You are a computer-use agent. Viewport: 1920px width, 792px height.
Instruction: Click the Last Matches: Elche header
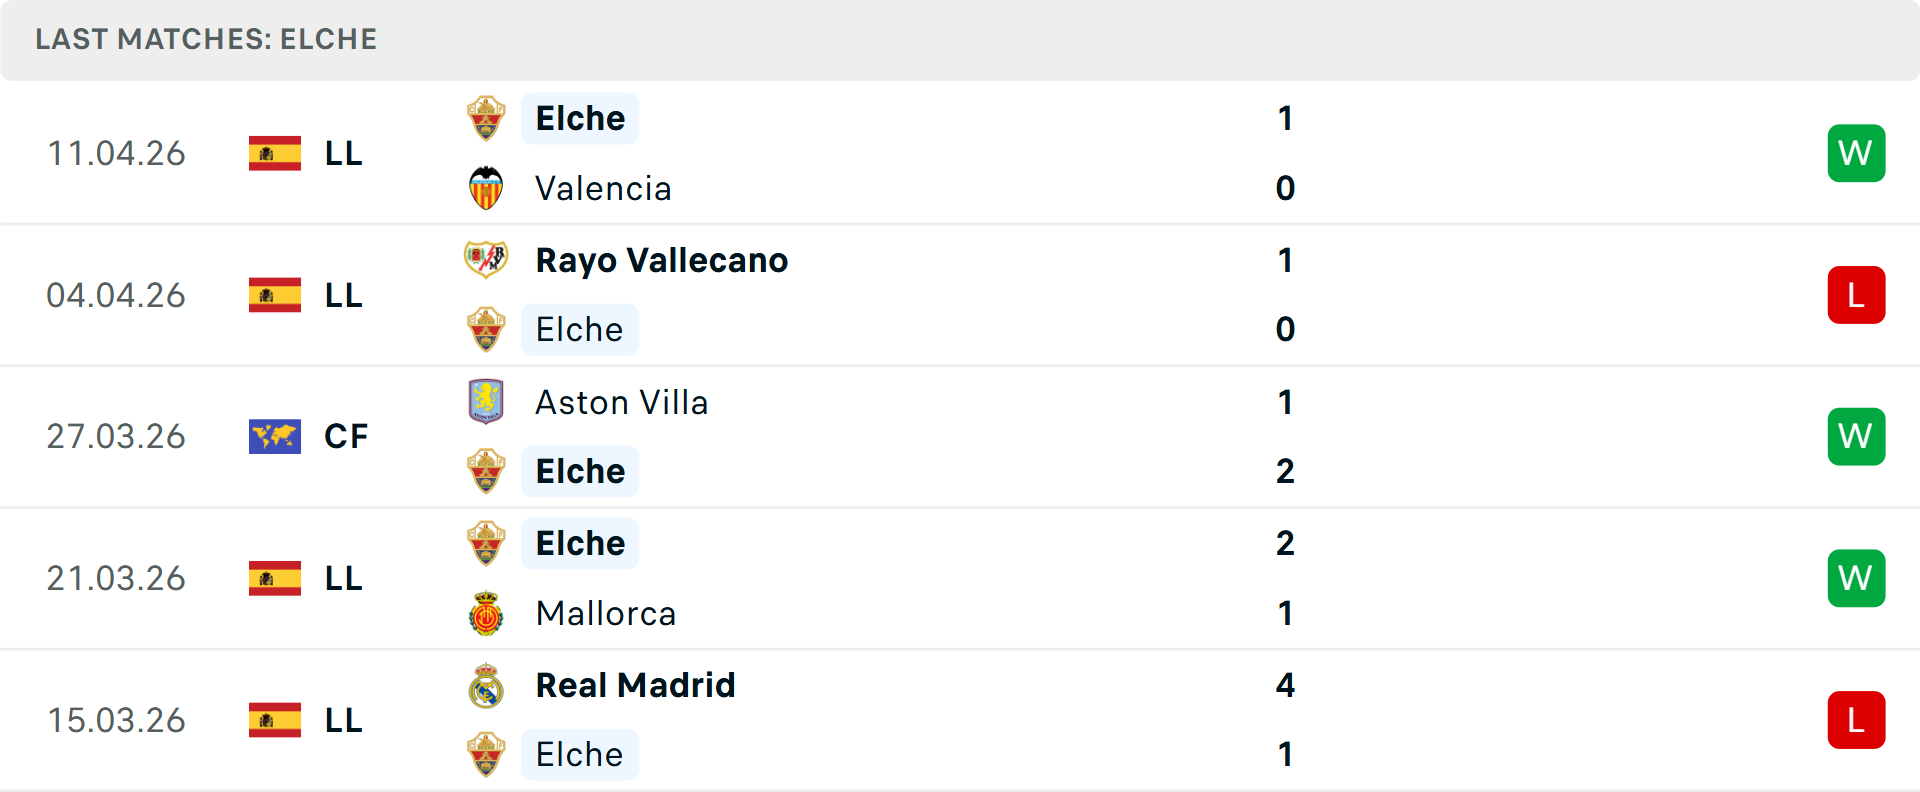click(206, 39)
